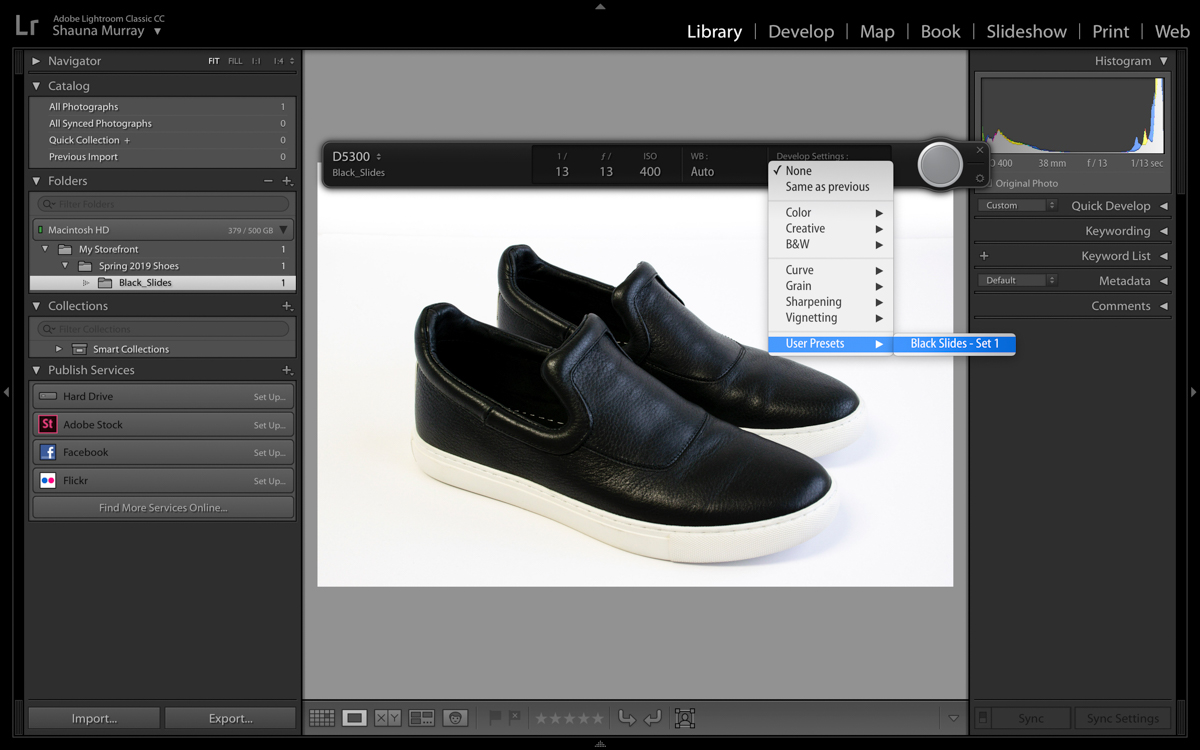This screenshot has height=750, width=1200.
Task: Switch to Grid view in toolbar
Action: [321, 718]
